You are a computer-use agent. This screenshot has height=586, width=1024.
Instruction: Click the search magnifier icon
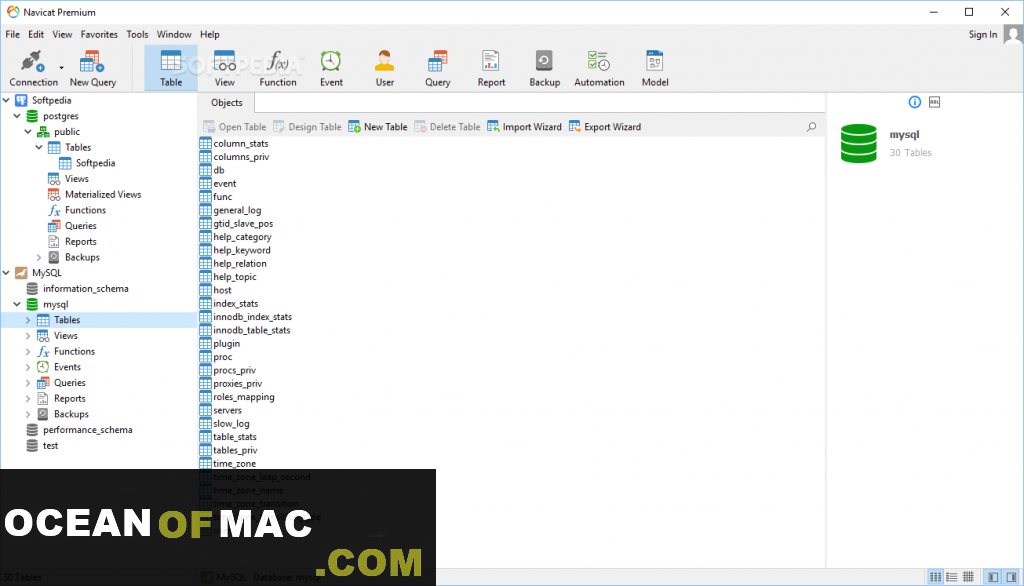[x=811, y=127]
